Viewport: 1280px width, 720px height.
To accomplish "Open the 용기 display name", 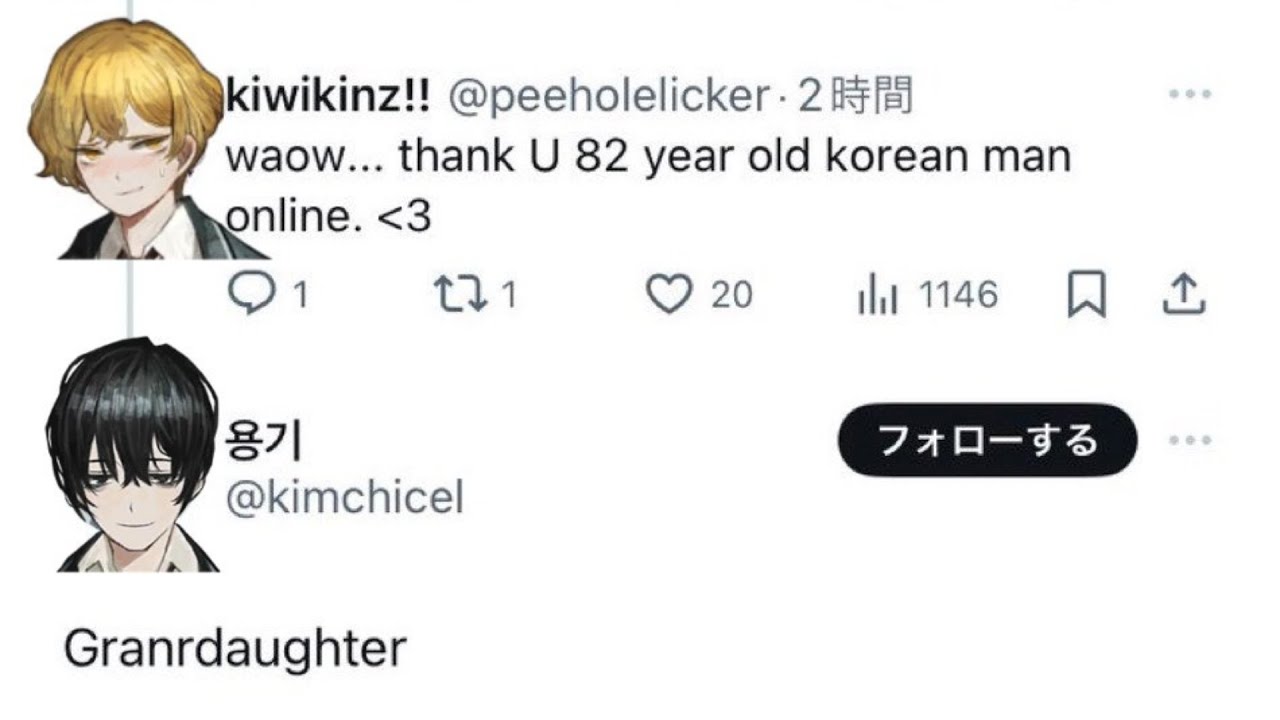I will 266,441.
